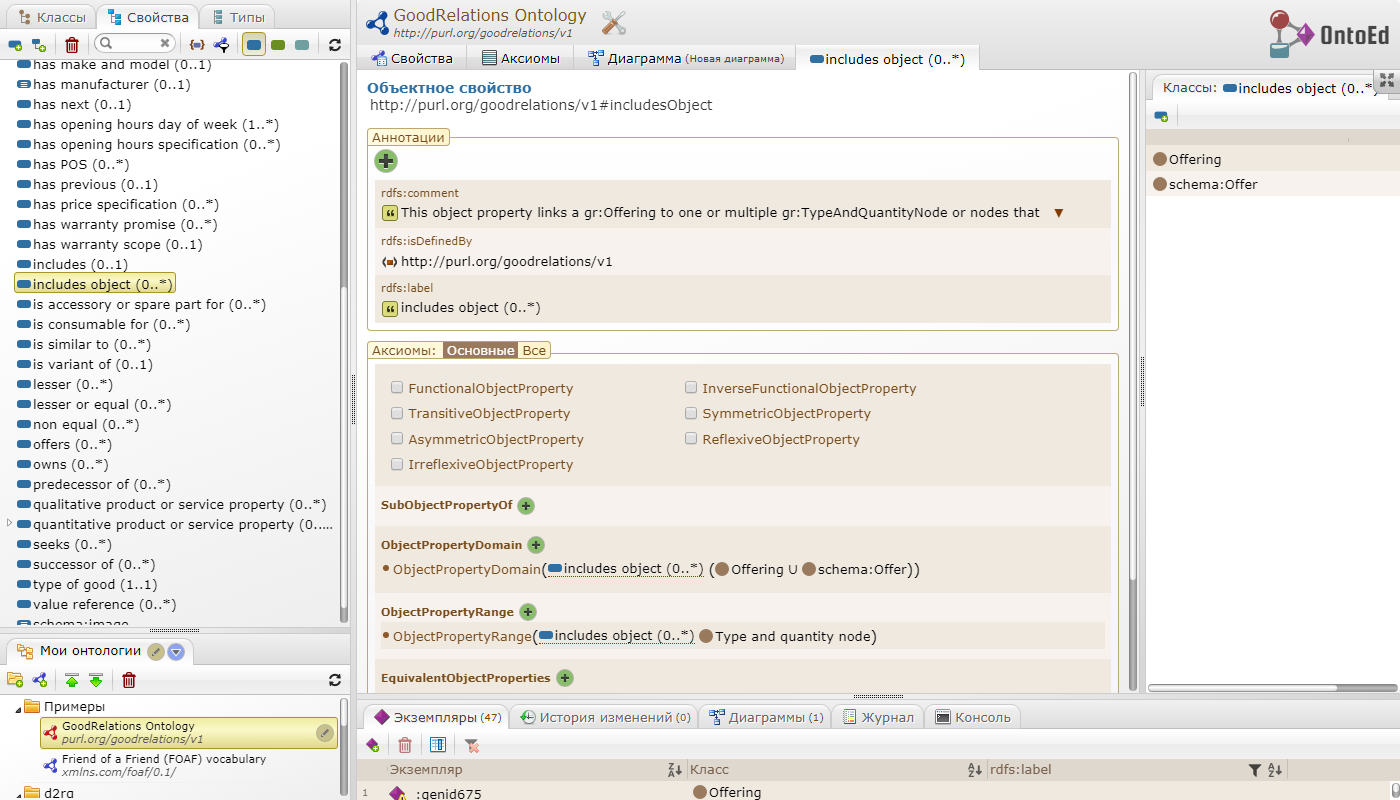Image resolution: width=1400 pixels, height=800 pixels.
Task: Delete the selected ontology with the trash icon
Action: click(x=129, y=680)
